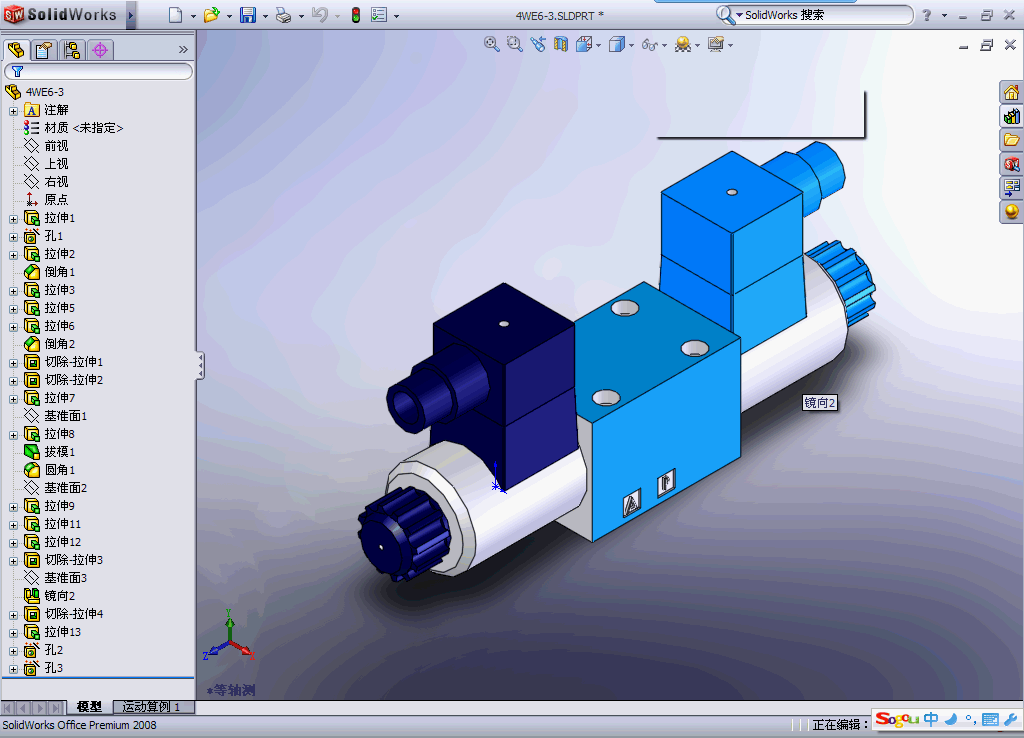The height and width of the screenshot is (738, 1024).
Task: Expand the 注解 annotations node
Action: (x=13, y=110)
